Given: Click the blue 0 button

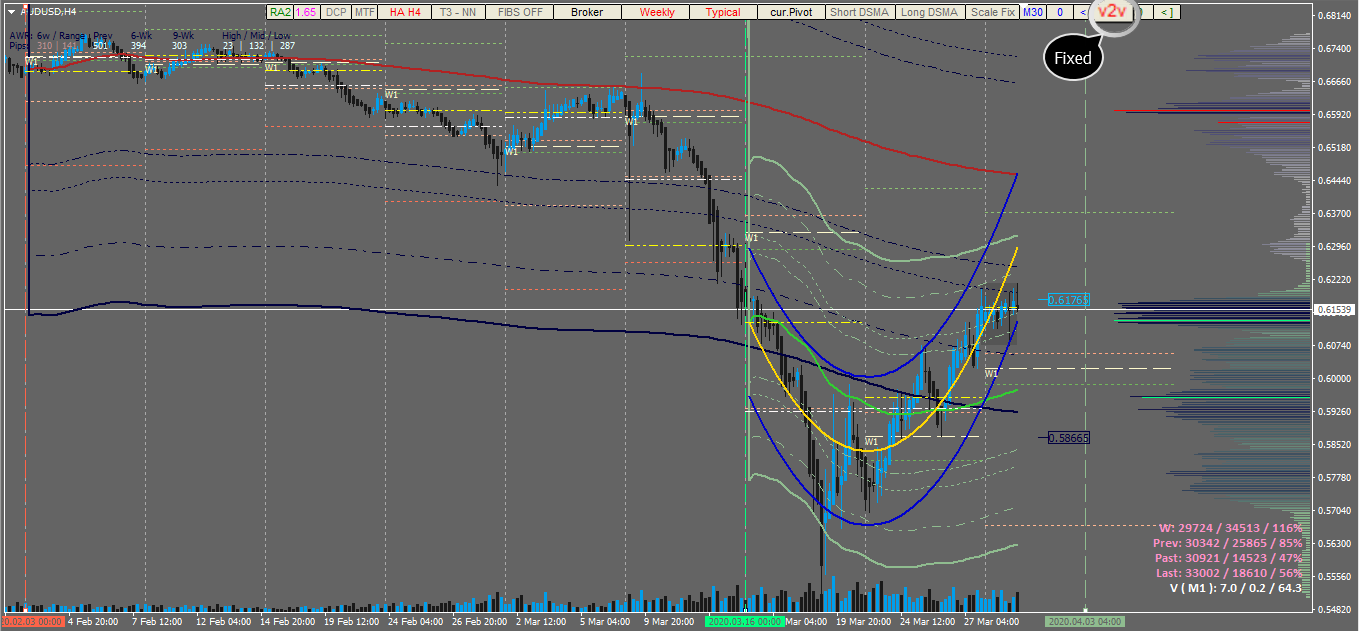Looking at the screenshot, I should (1060, 12).
